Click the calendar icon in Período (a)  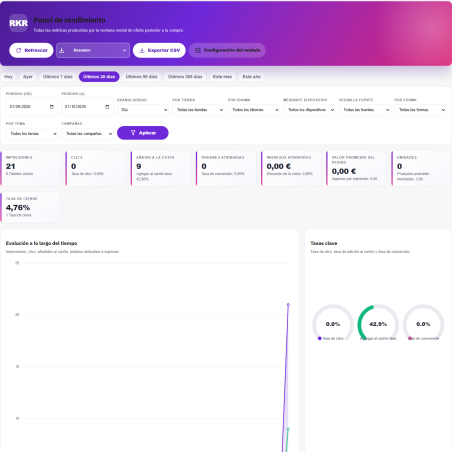click(x=107, y=107)
